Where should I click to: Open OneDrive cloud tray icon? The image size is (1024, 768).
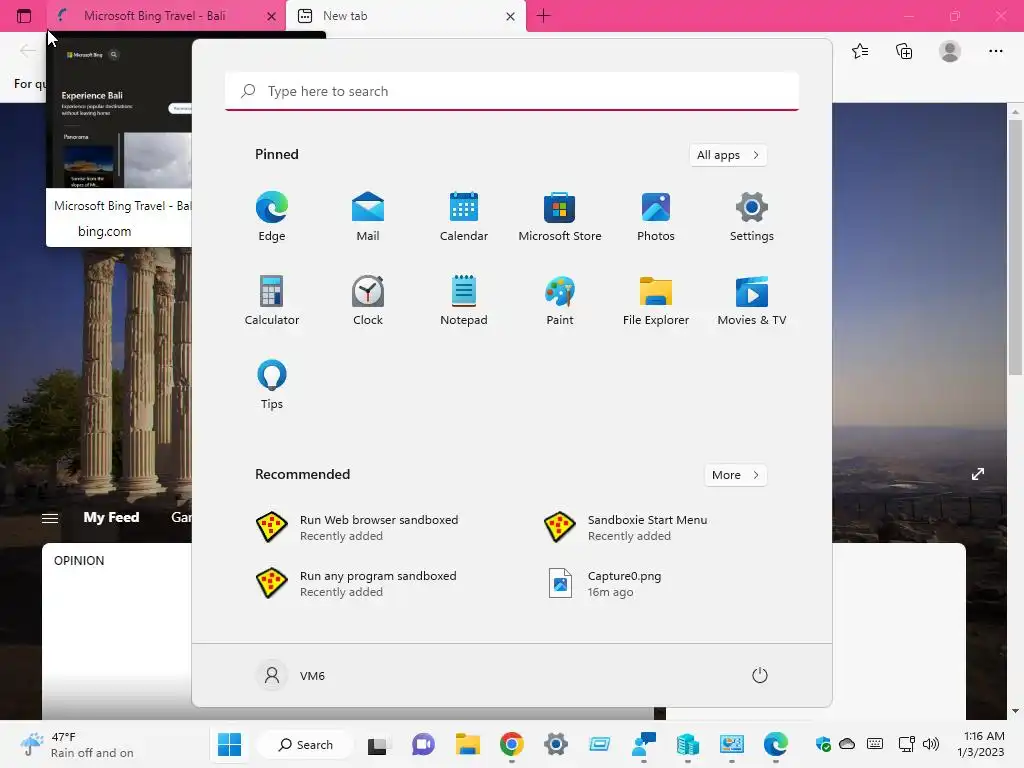[847, 744]
